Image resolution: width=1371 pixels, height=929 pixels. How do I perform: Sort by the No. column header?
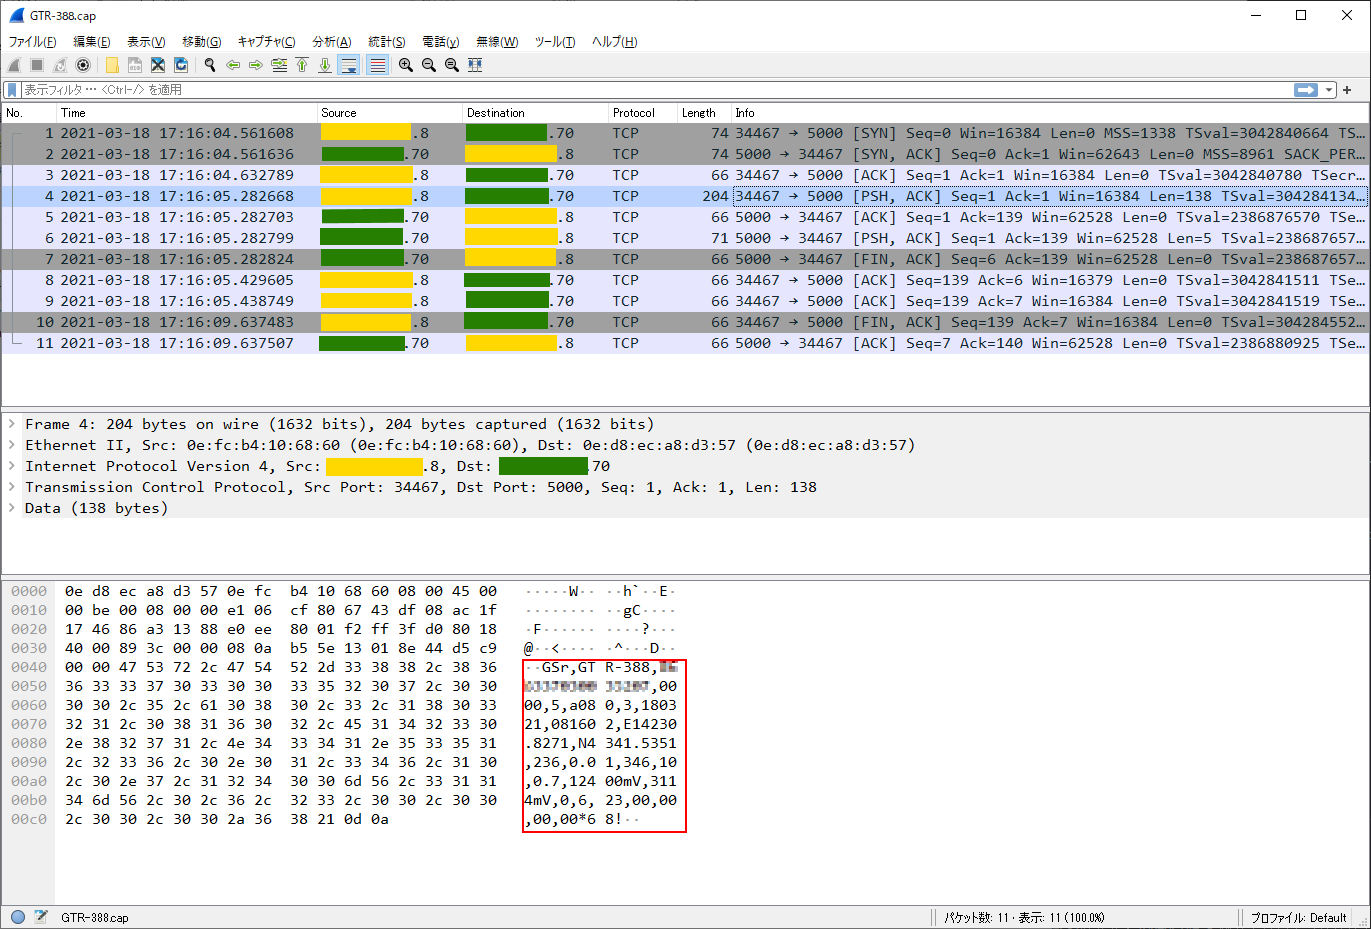(29, 113)
